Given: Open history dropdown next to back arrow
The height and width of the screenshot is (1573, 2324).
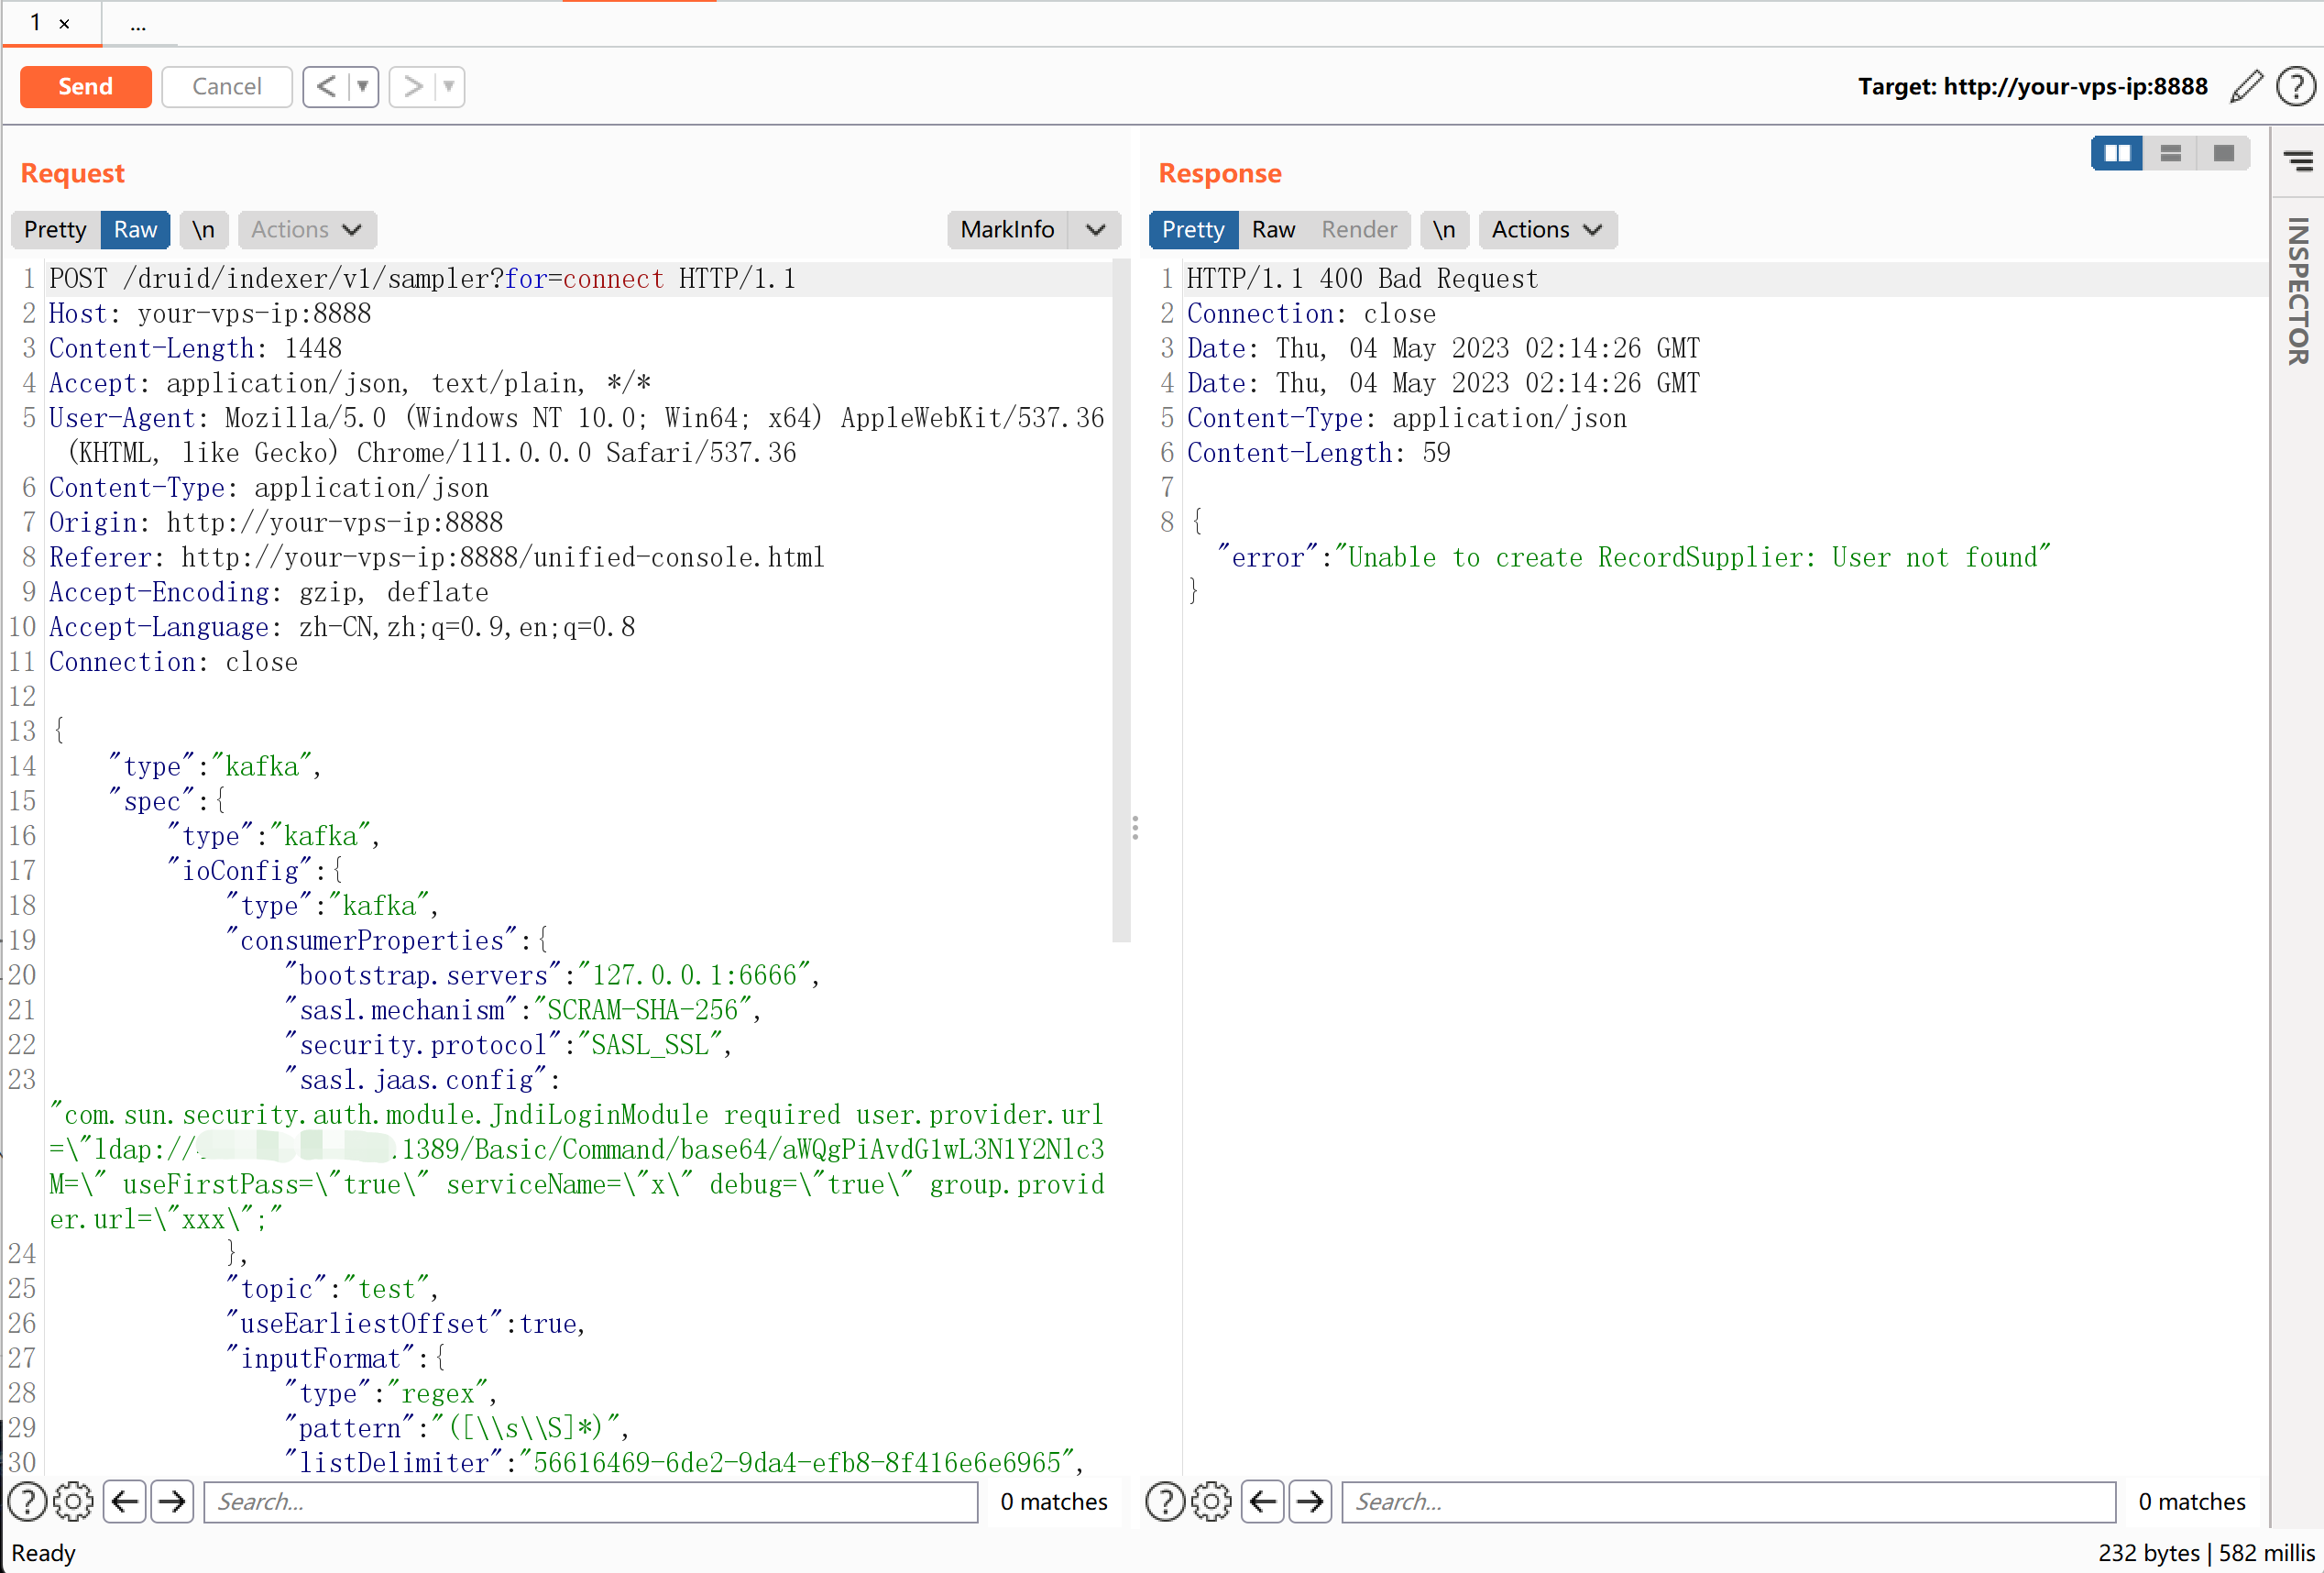Looking at the screenshot, I should (x=363, y=86).
